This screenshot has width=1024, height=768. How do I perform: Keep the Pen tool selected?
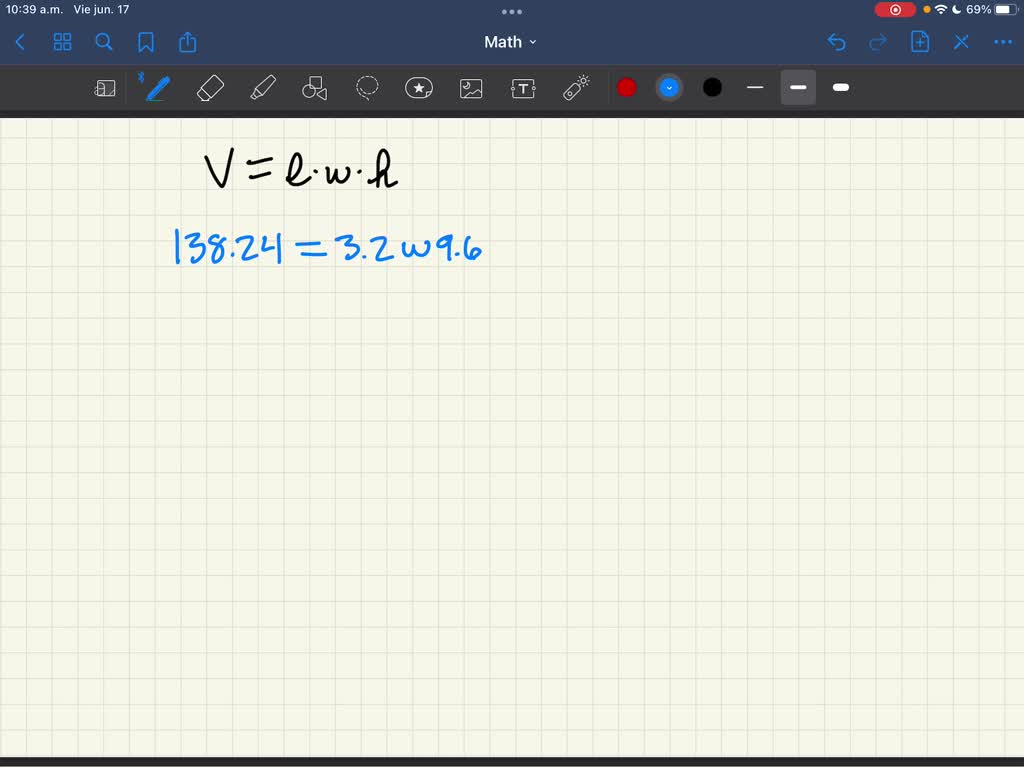coord(155,88)
